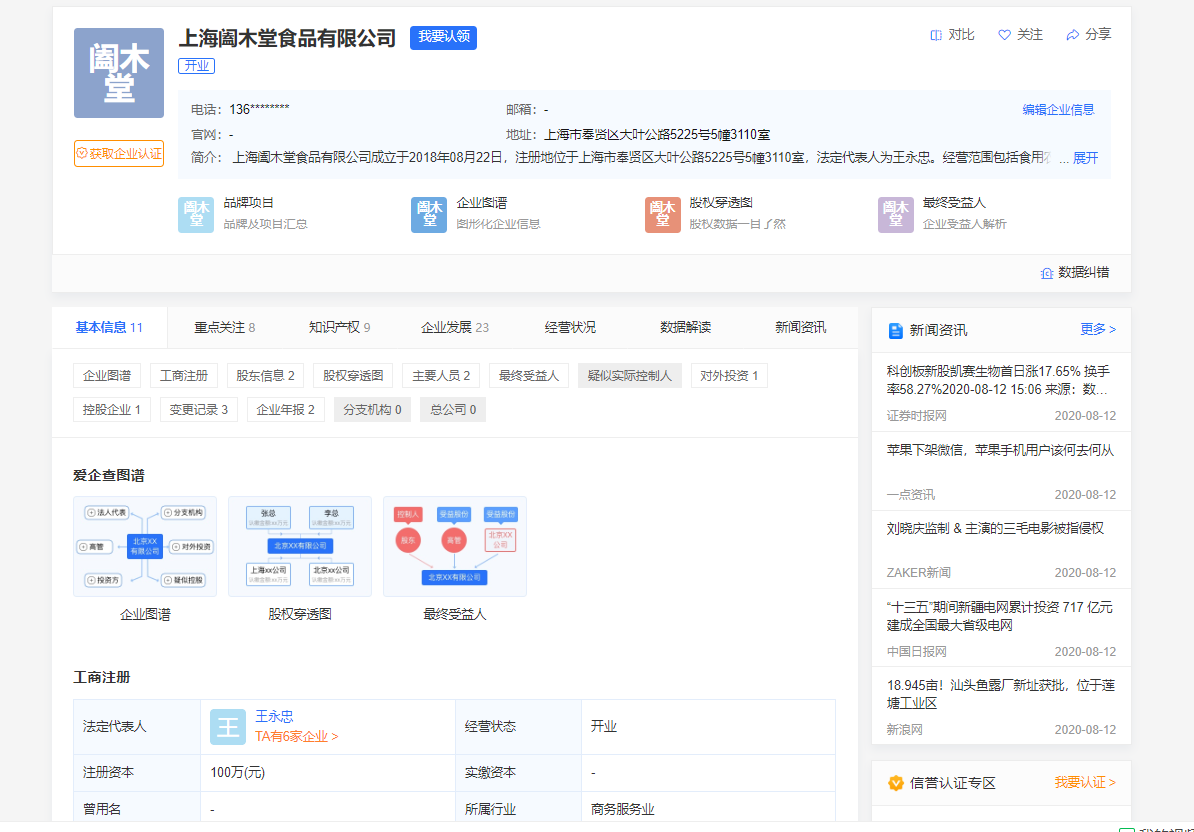
Task: Select the 企业年报 2 chip
Action: point(286,410)
